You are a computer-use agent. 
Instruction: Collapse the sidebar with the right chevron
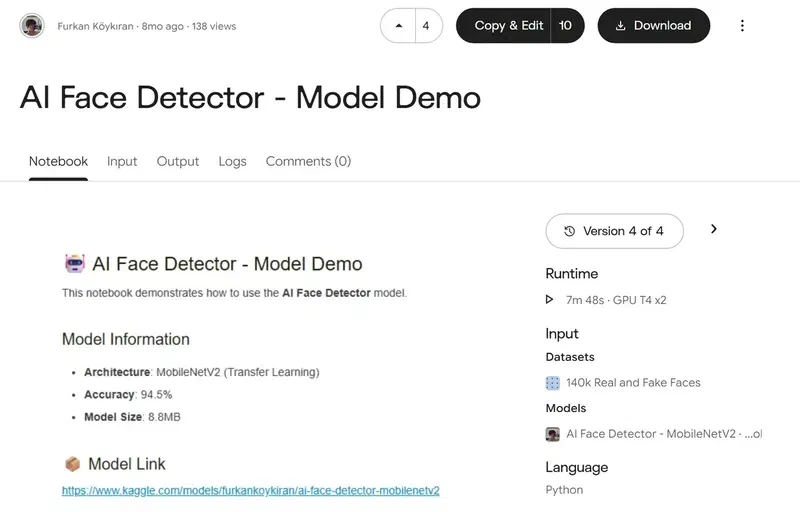coord(714,229)
